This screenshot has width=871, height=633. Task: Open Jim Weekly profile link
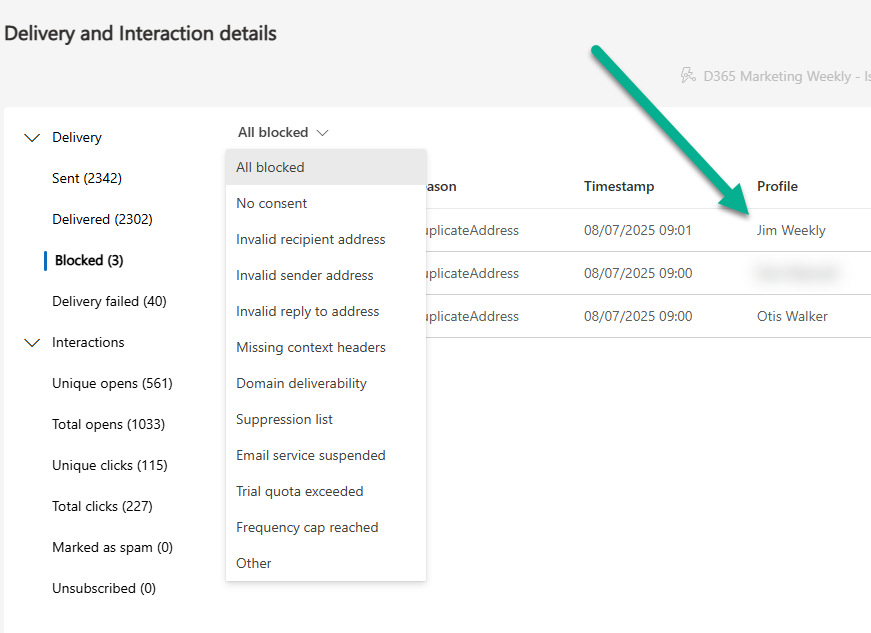pos(791,230)
